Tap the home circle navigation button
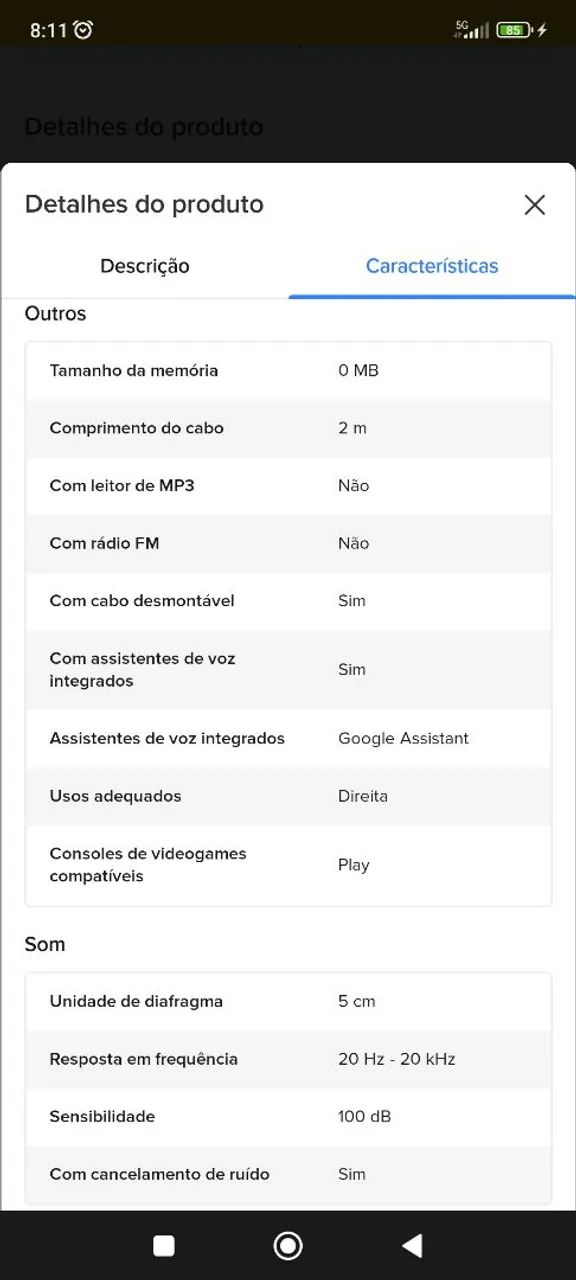 tap(287, 1245)
